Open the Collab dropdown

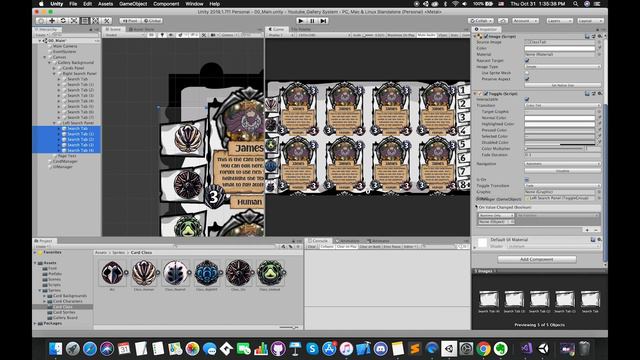481,20
